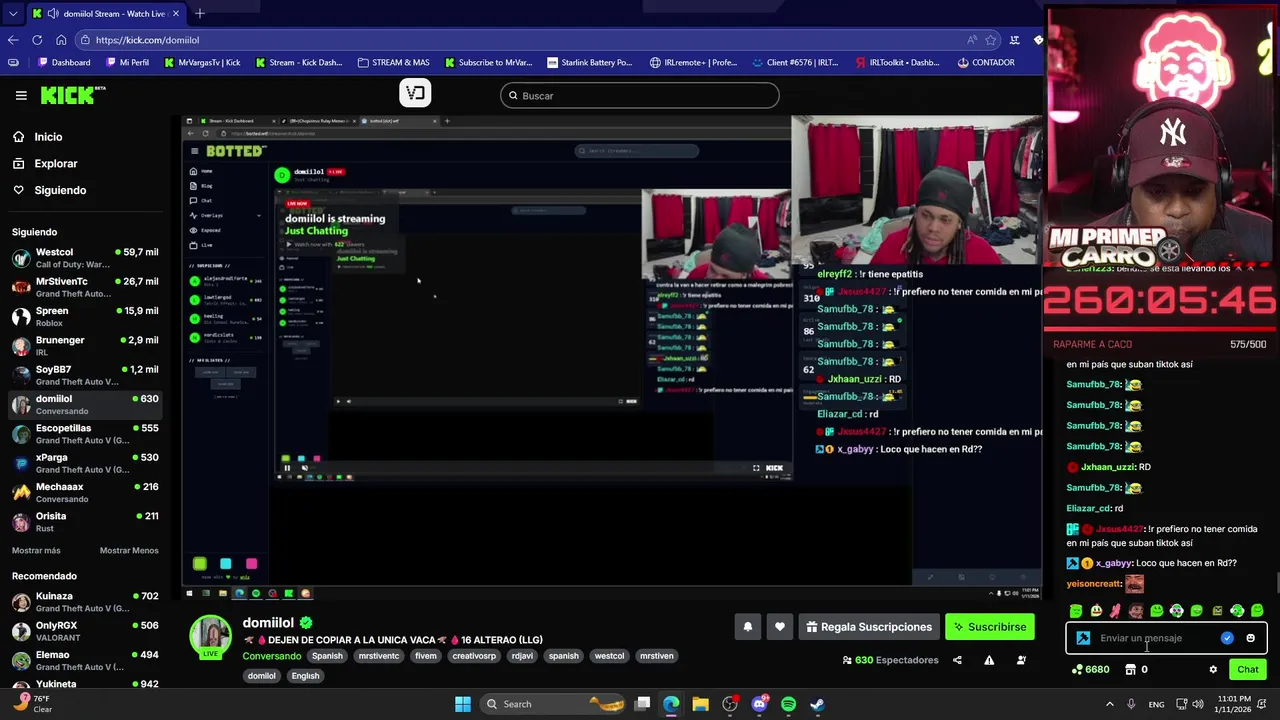Click the user icon beside the report icon

coord(1021,660)
